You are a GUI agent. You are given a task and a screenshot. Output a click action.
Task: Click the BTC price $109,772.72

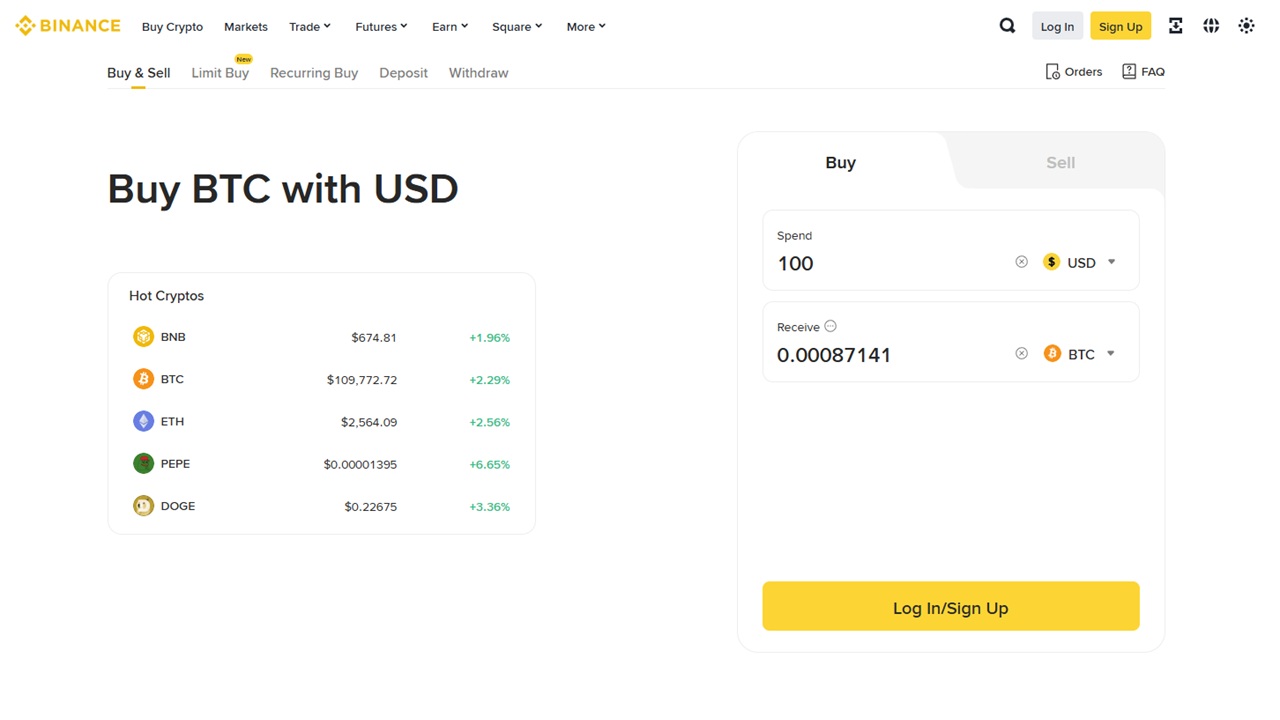[361, 380]
